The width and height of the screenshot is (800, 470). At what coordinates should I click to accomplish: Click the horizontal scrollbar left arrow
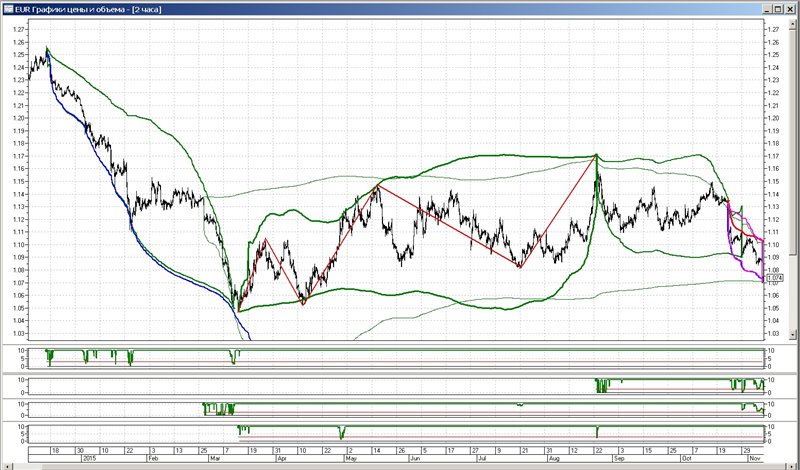(6, 466)
